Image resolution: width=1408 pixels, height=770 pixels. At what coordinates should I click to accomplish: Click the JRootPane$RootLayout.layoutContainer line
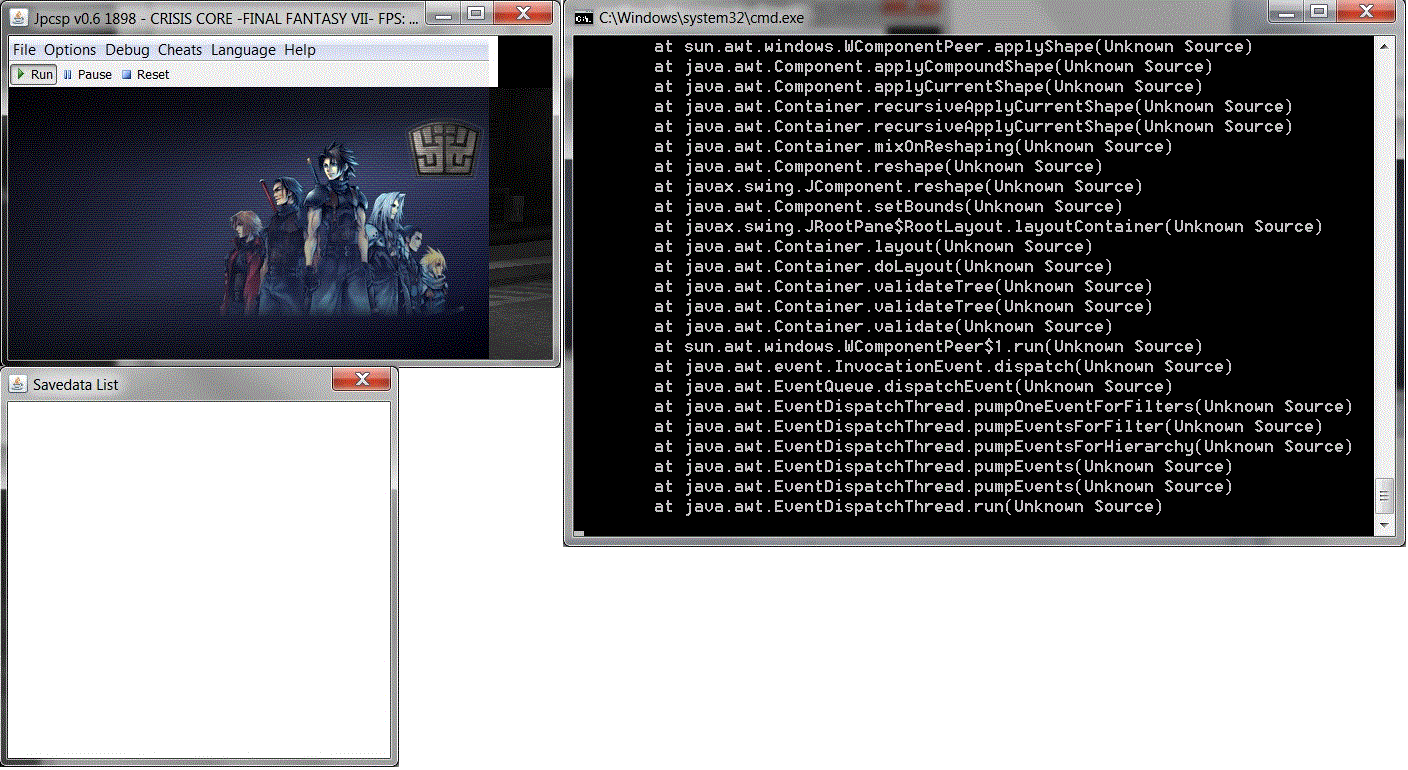tap(988, 227)
